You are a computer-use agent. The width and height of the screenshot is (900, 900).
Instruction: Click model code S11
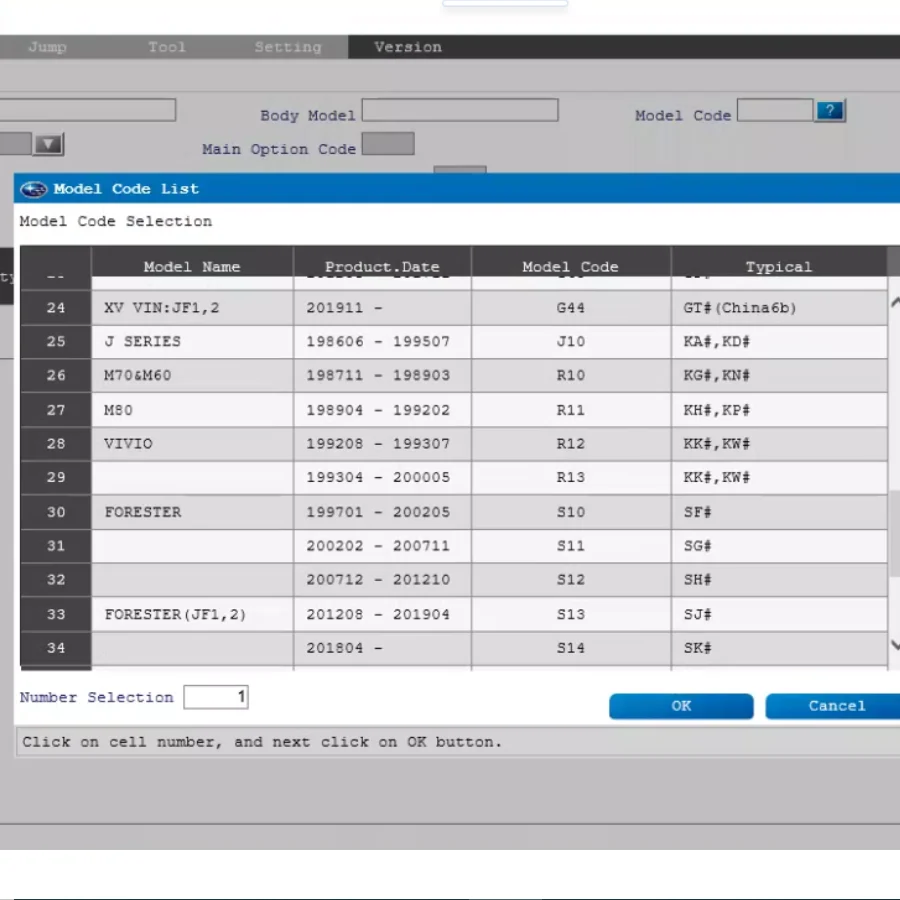[x=571, y=546]
